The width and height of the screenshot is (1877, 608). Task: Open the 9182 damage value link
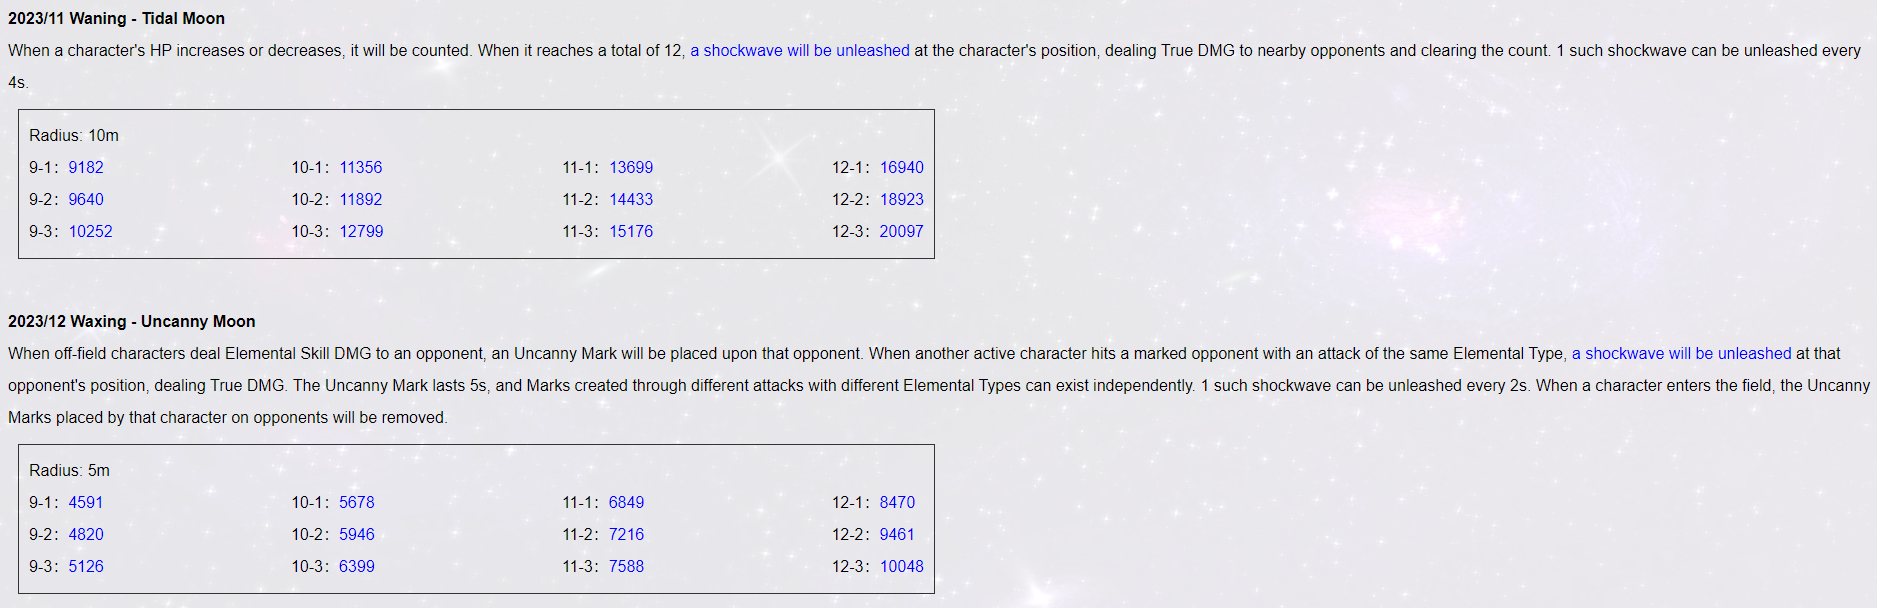pyautogui.click(x=86, y=167)
